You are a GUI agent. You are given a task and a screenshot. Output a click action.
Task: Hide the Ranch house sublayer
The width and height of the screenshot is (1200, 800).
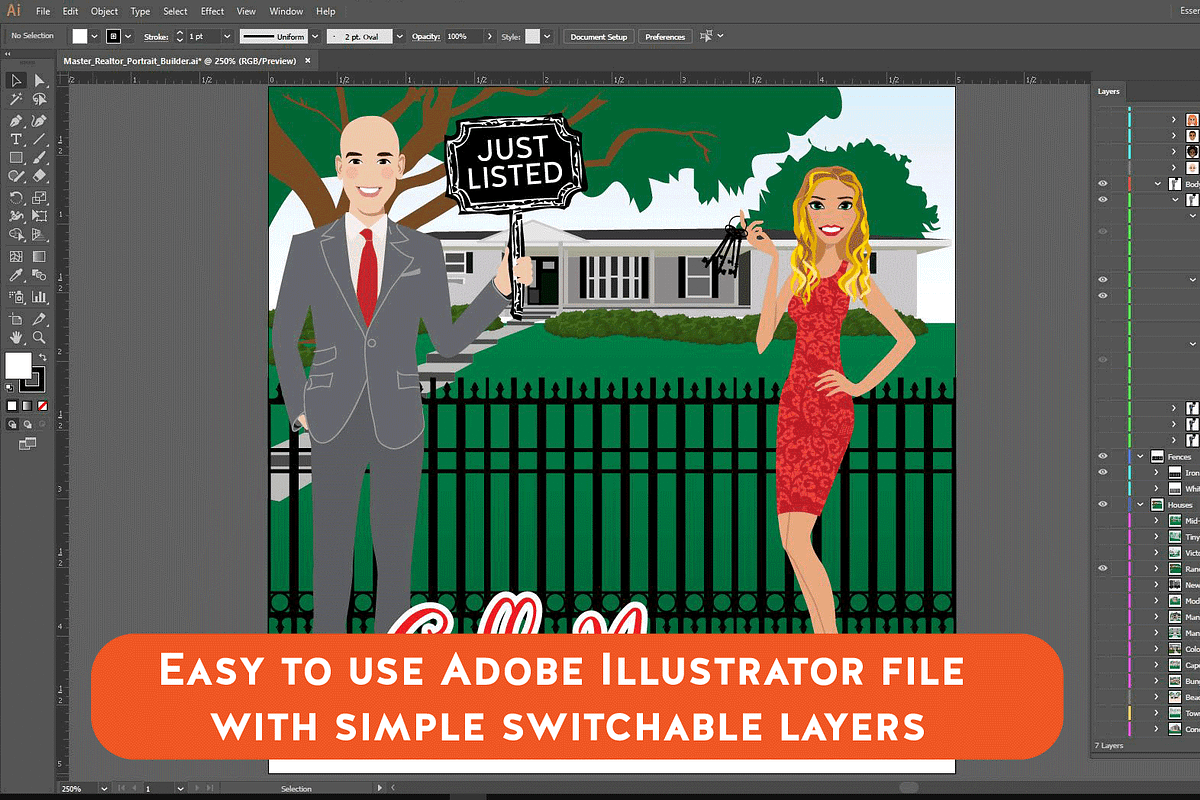click(x=1103, y=568)
